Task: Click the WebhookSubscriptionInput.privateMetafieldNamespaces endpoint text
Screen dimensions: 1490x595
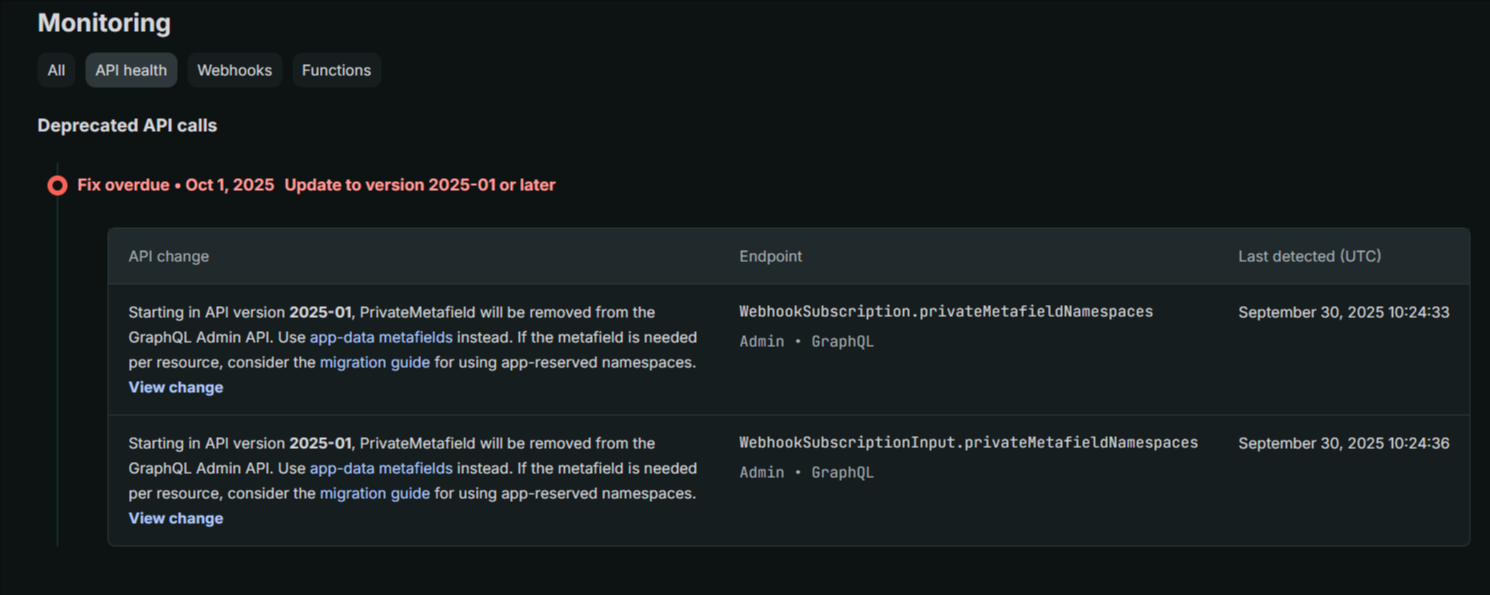Action: point(968,443)
